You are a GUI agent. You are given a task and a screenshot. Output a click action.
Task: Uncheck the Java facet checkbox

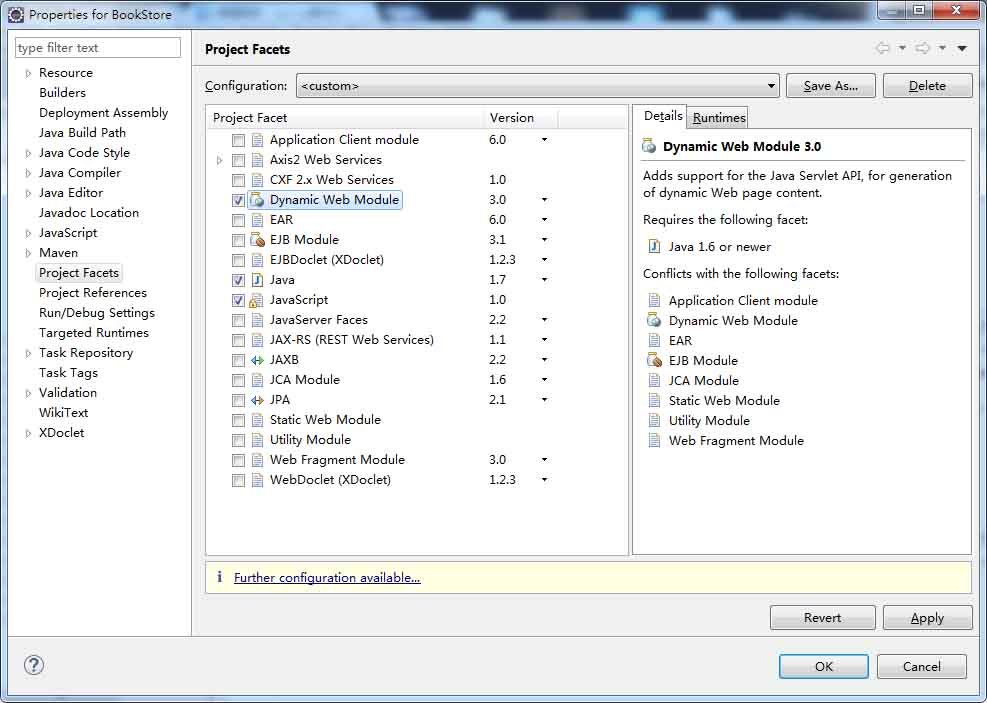[x=238, y=280]
